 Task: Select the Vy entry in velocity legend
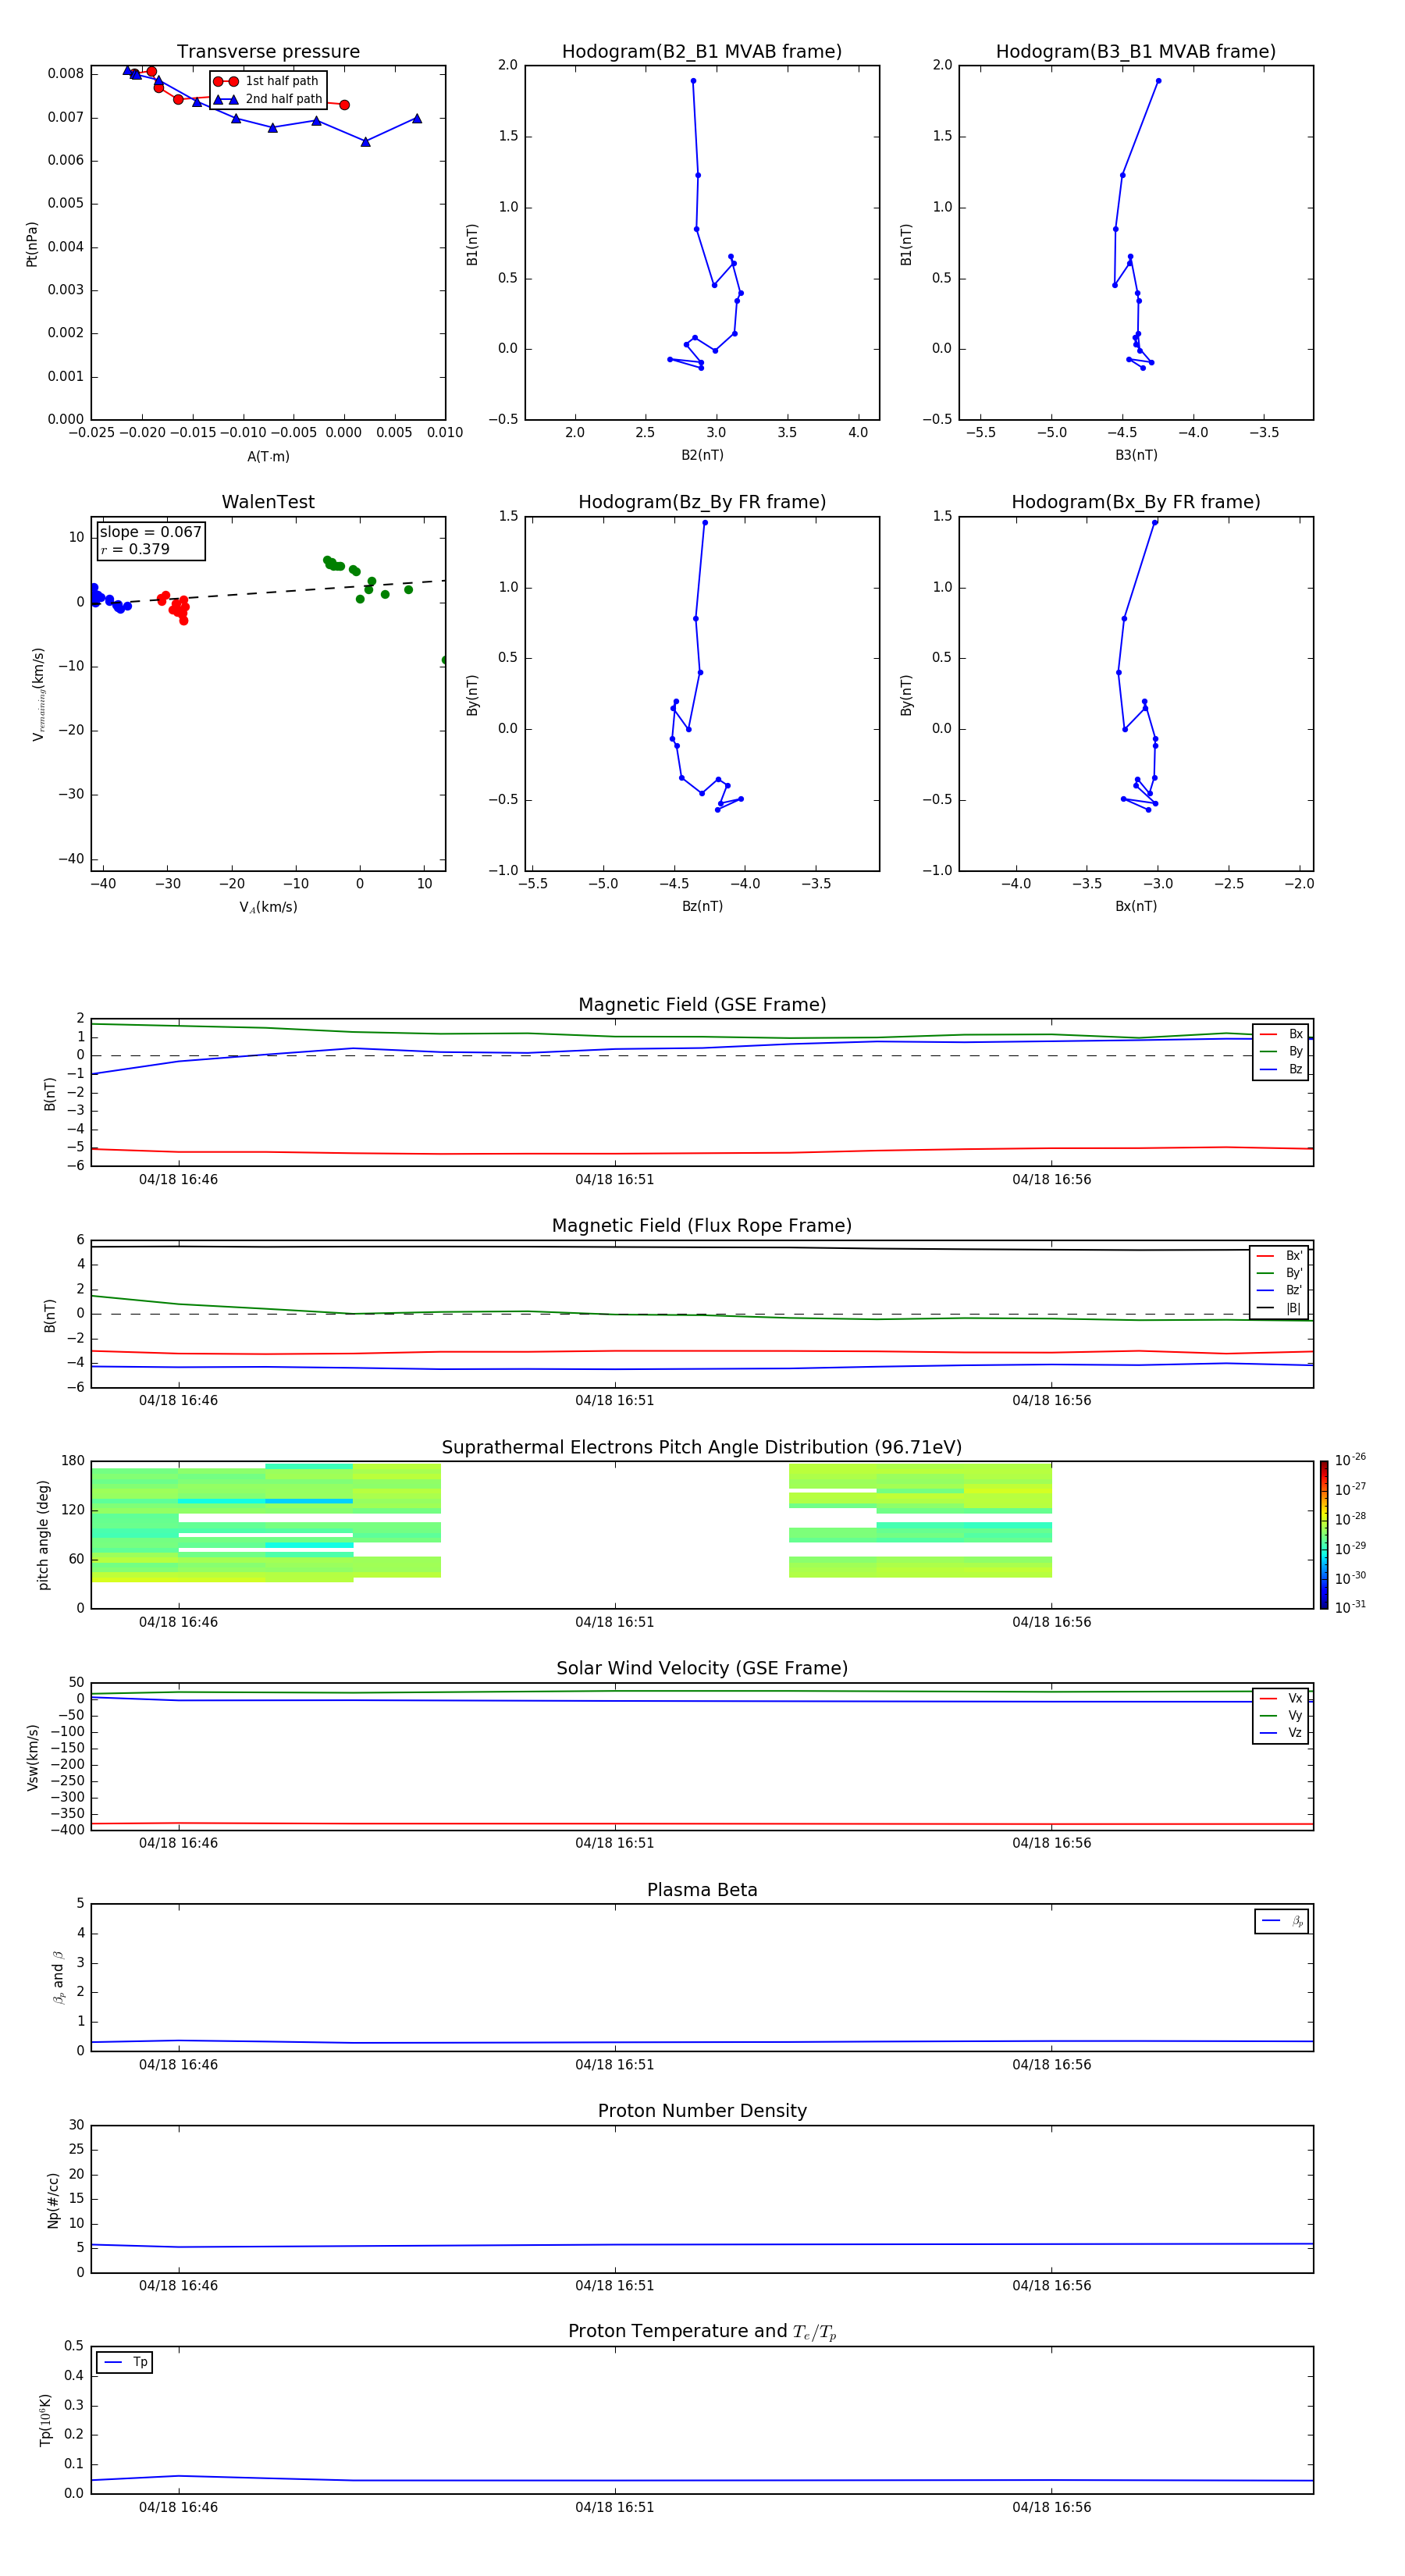point(1281,1716)
